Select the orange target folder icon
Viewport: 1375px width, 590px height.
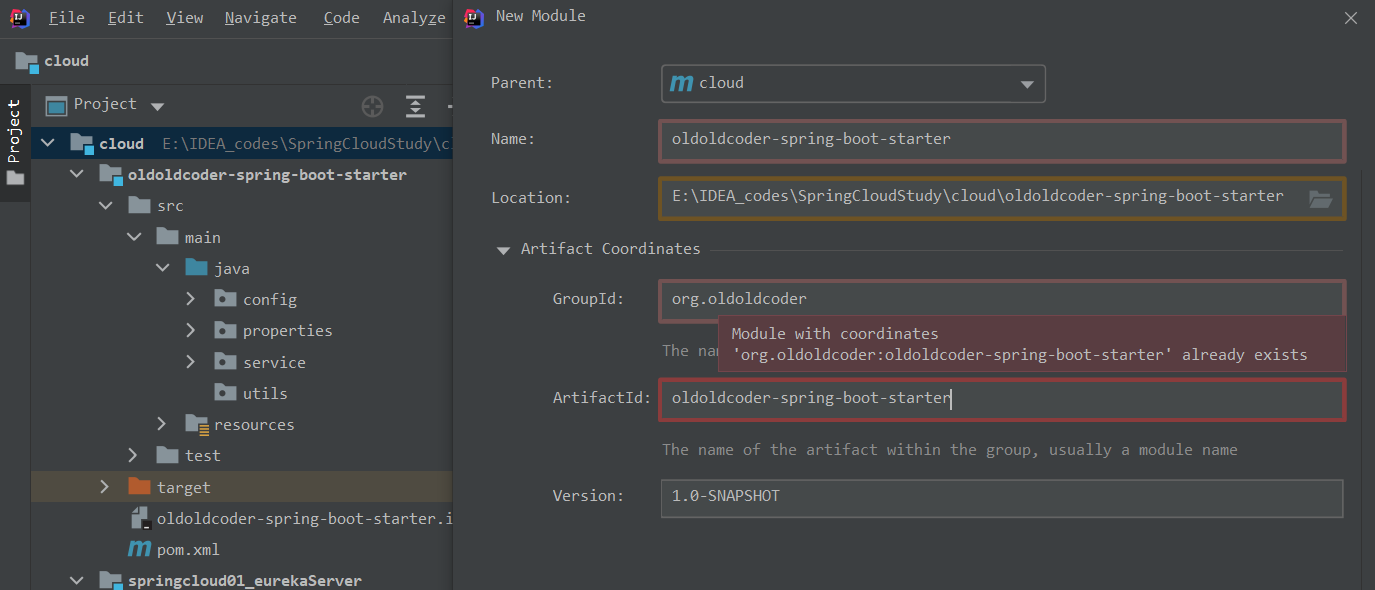(x=139, y=487)
